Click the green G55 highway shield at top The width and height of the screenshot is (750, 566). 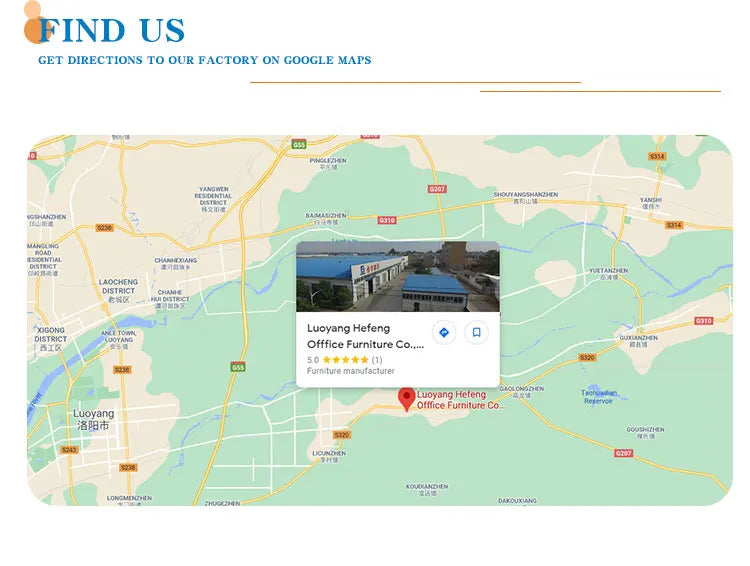click(299, 144)
